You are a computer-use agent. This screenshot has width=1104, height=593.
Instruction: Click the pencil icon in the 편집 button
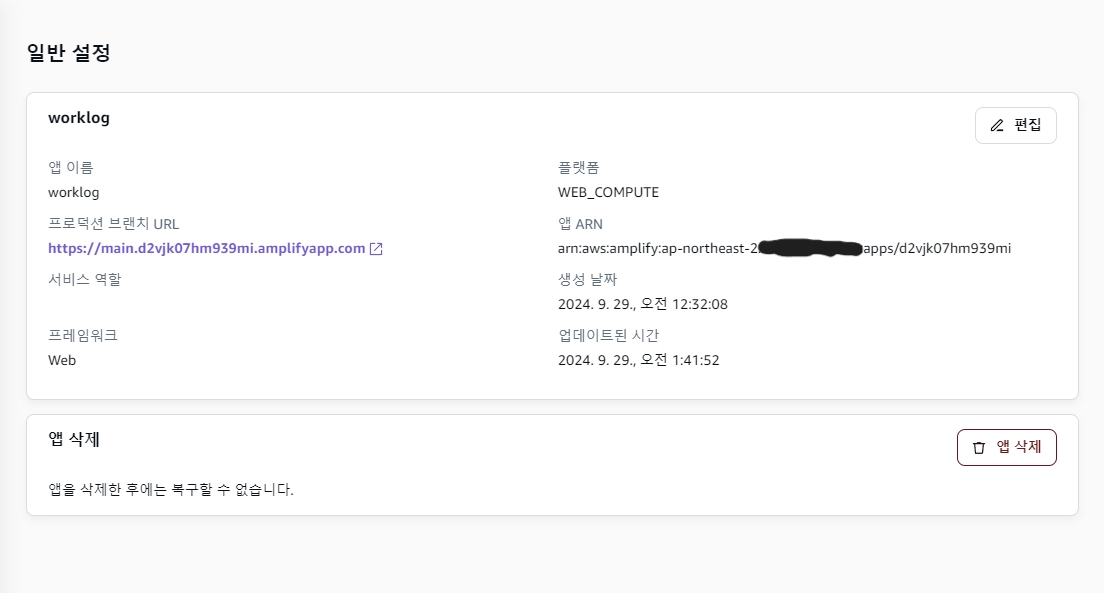pyautogui.click(x=997, y=126)
